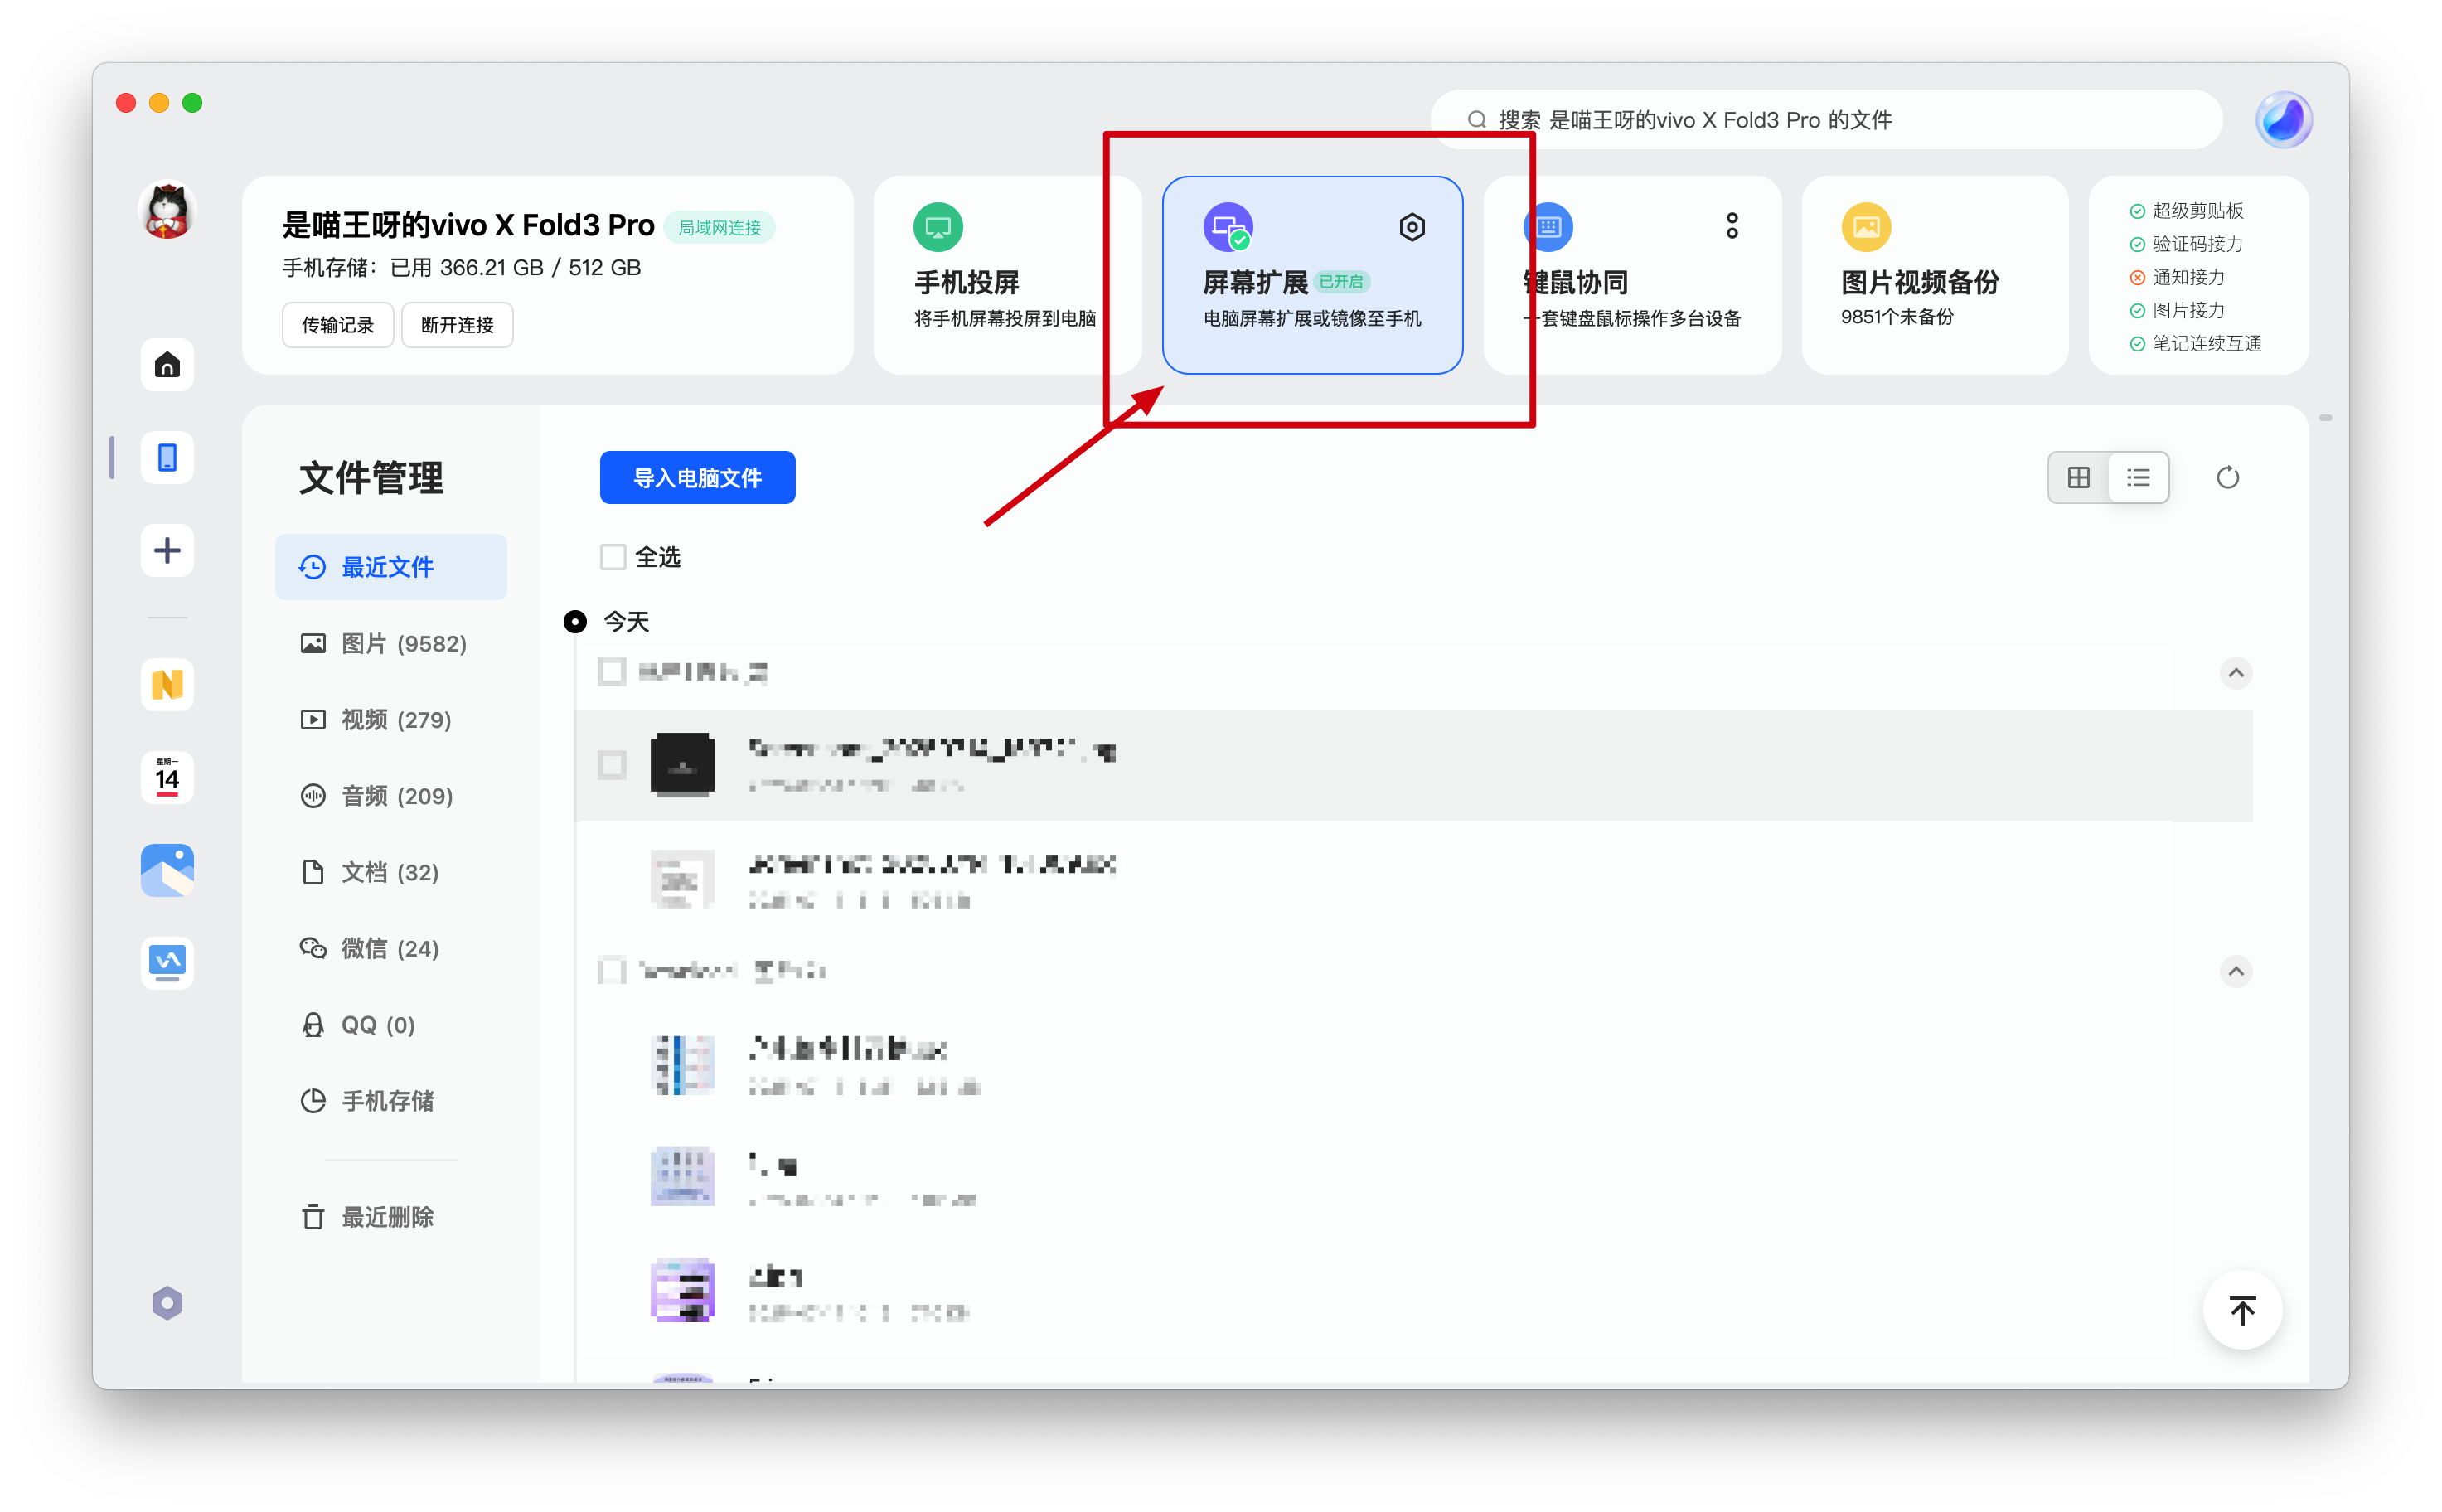The height and width of the screenshot is (1512, 2442).
Task: Switch to grid view
Action: point(2079,478)
